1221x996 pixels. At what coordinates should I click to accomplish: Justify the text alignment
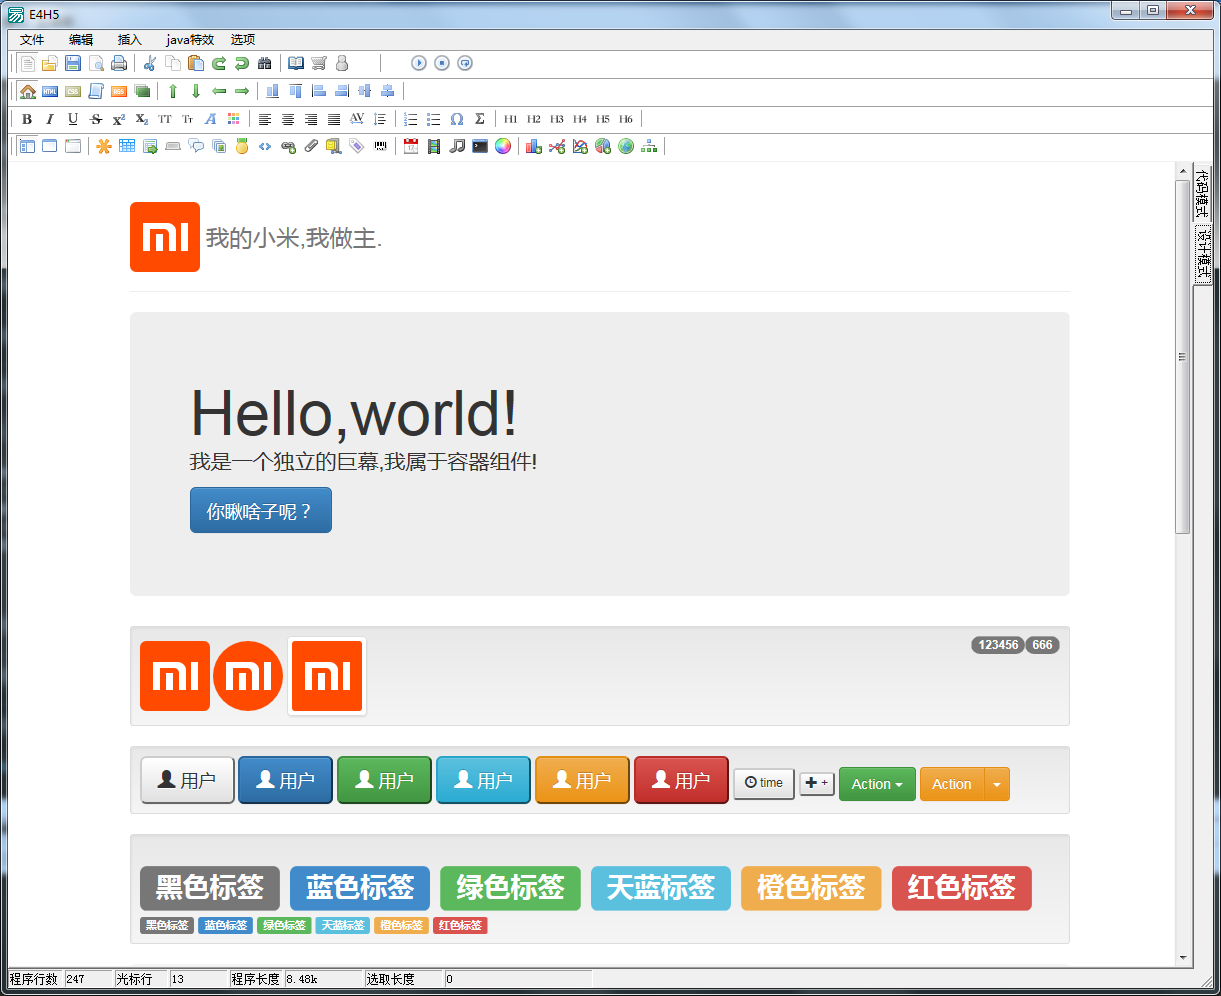pyautogui.click(x=334, y=119)
